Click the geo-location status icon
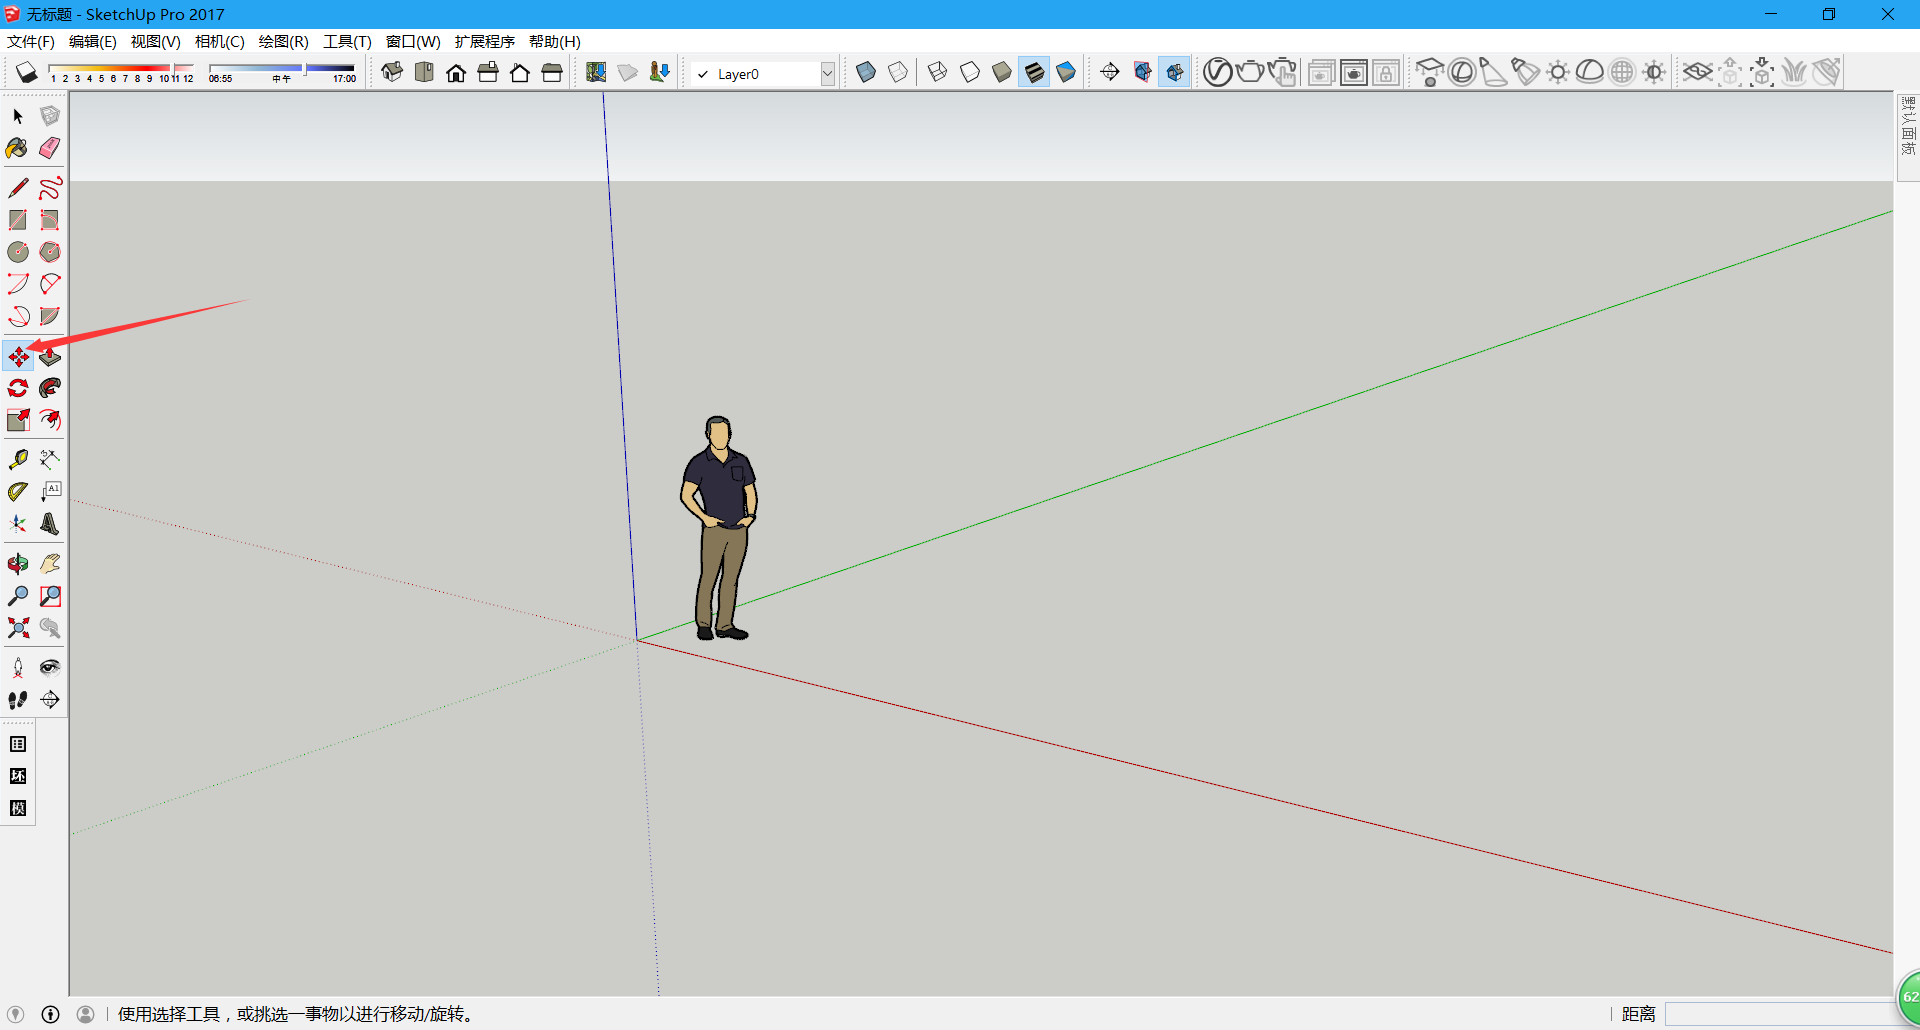This screenshot has height=1030, width=1920. [15, 1014]
